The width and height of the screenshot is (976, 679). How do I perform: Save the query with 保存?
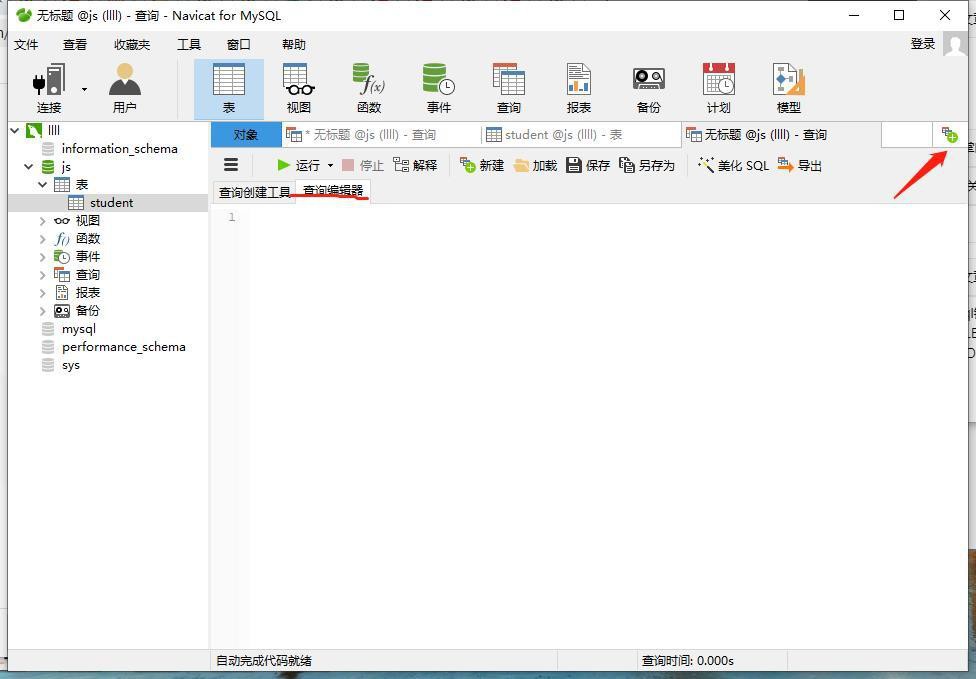(x=588, y=165)
